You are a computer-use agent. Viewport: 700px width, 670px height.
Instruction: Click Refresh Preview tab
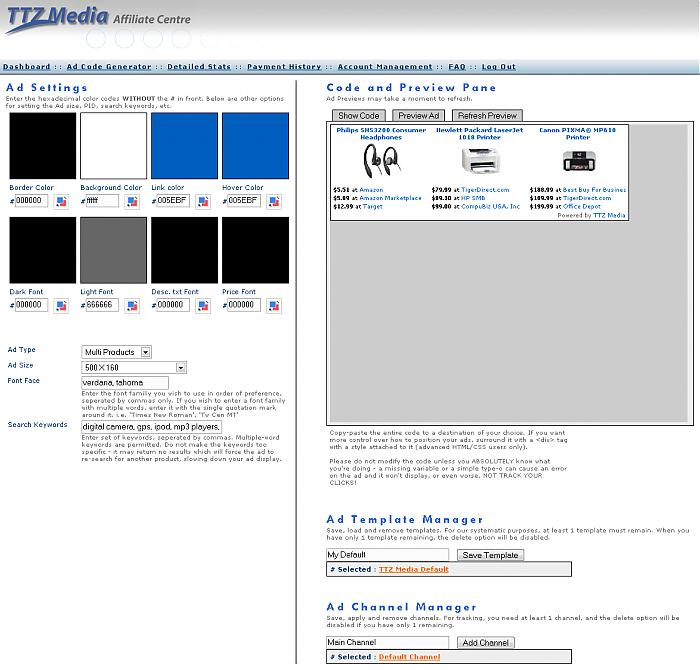tap(487, 116)
